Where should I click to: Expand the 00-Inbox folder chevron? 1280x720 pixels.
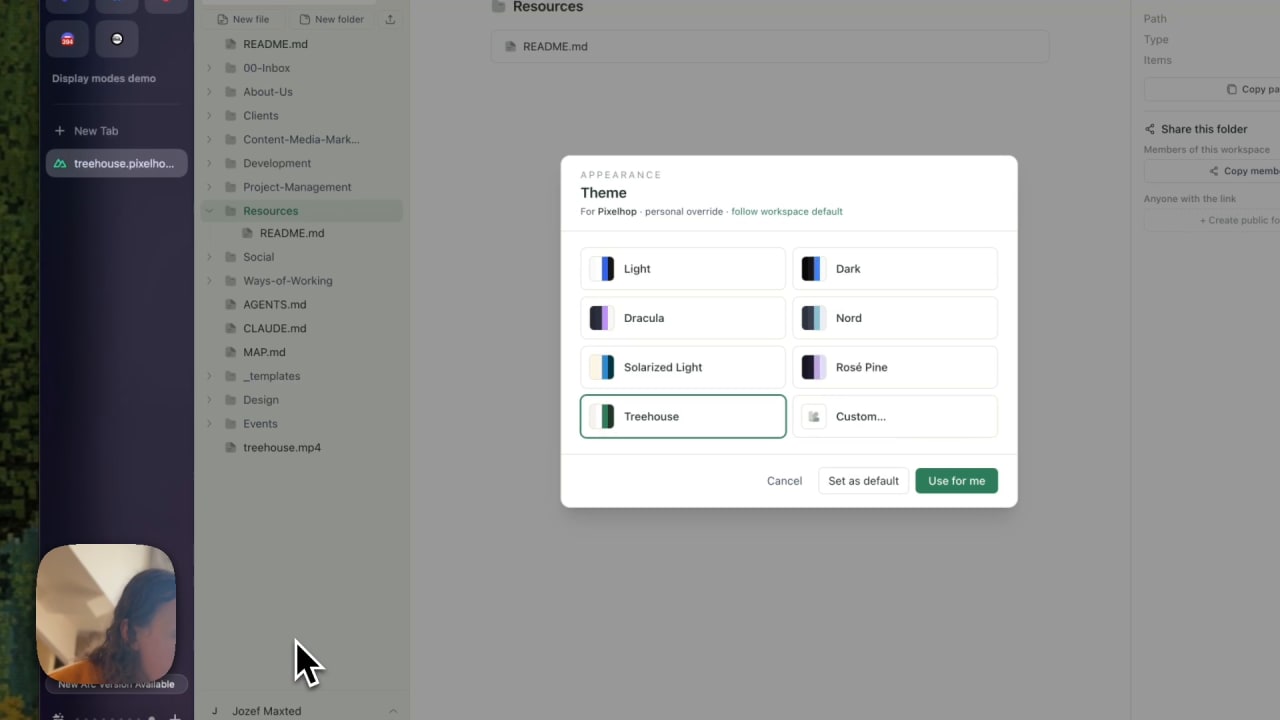tap(209, 68)
